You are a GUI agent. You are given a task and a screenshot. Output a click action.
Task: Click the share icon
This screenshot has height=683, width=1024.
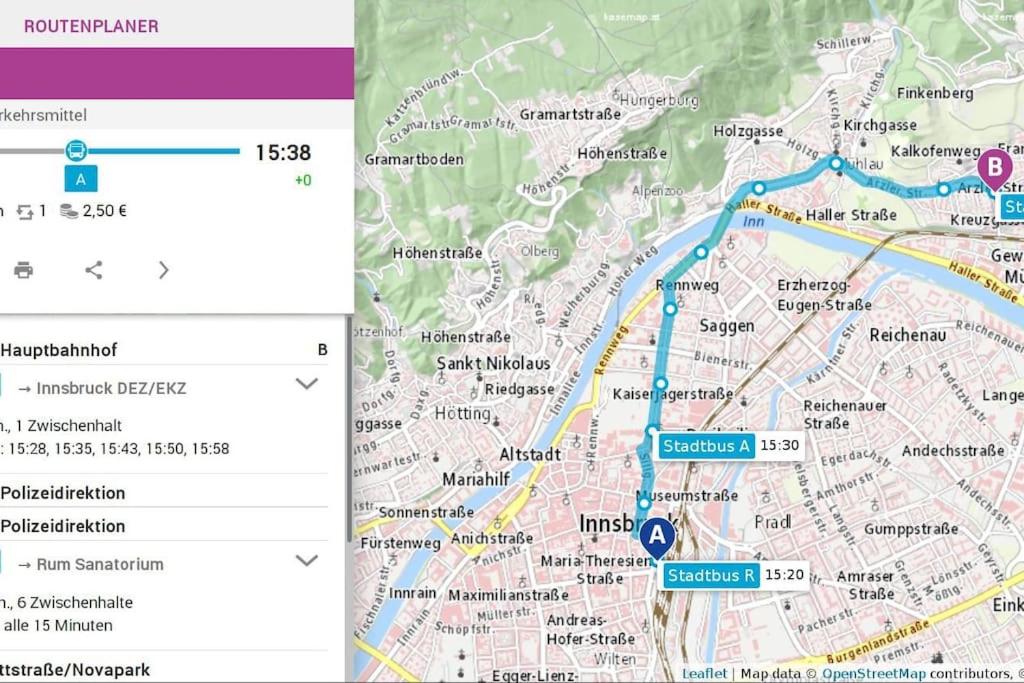click(94, 270)
